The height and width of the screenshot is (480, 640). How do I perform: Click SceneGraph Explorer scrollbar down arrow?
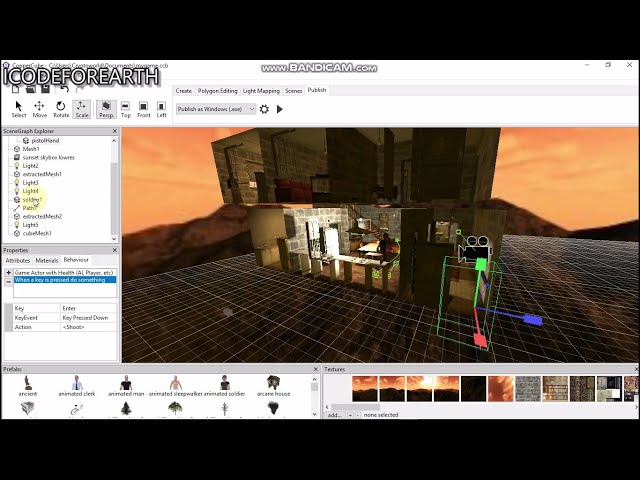[114, 239]
